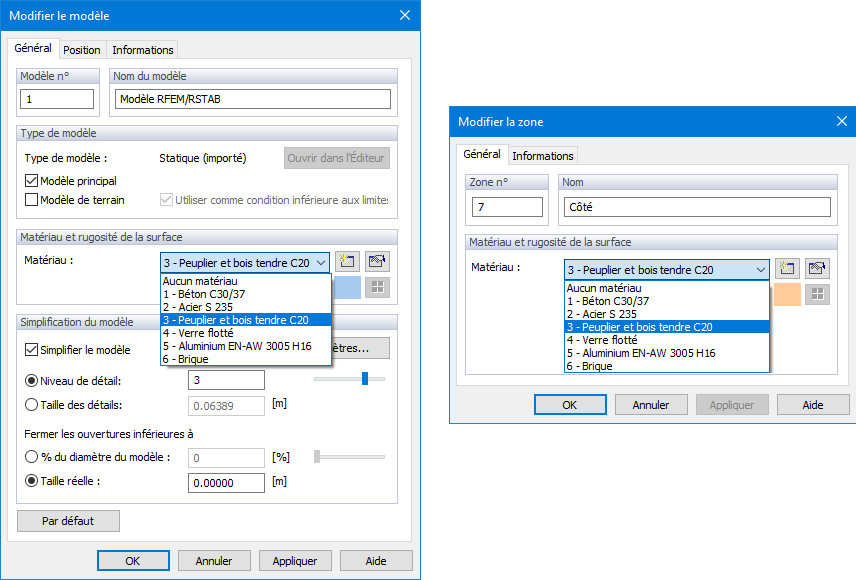Toggle Utiliser comme condition inférieure checkbox
This screenshot has width=856, height=580.
[x=166, y=200]
